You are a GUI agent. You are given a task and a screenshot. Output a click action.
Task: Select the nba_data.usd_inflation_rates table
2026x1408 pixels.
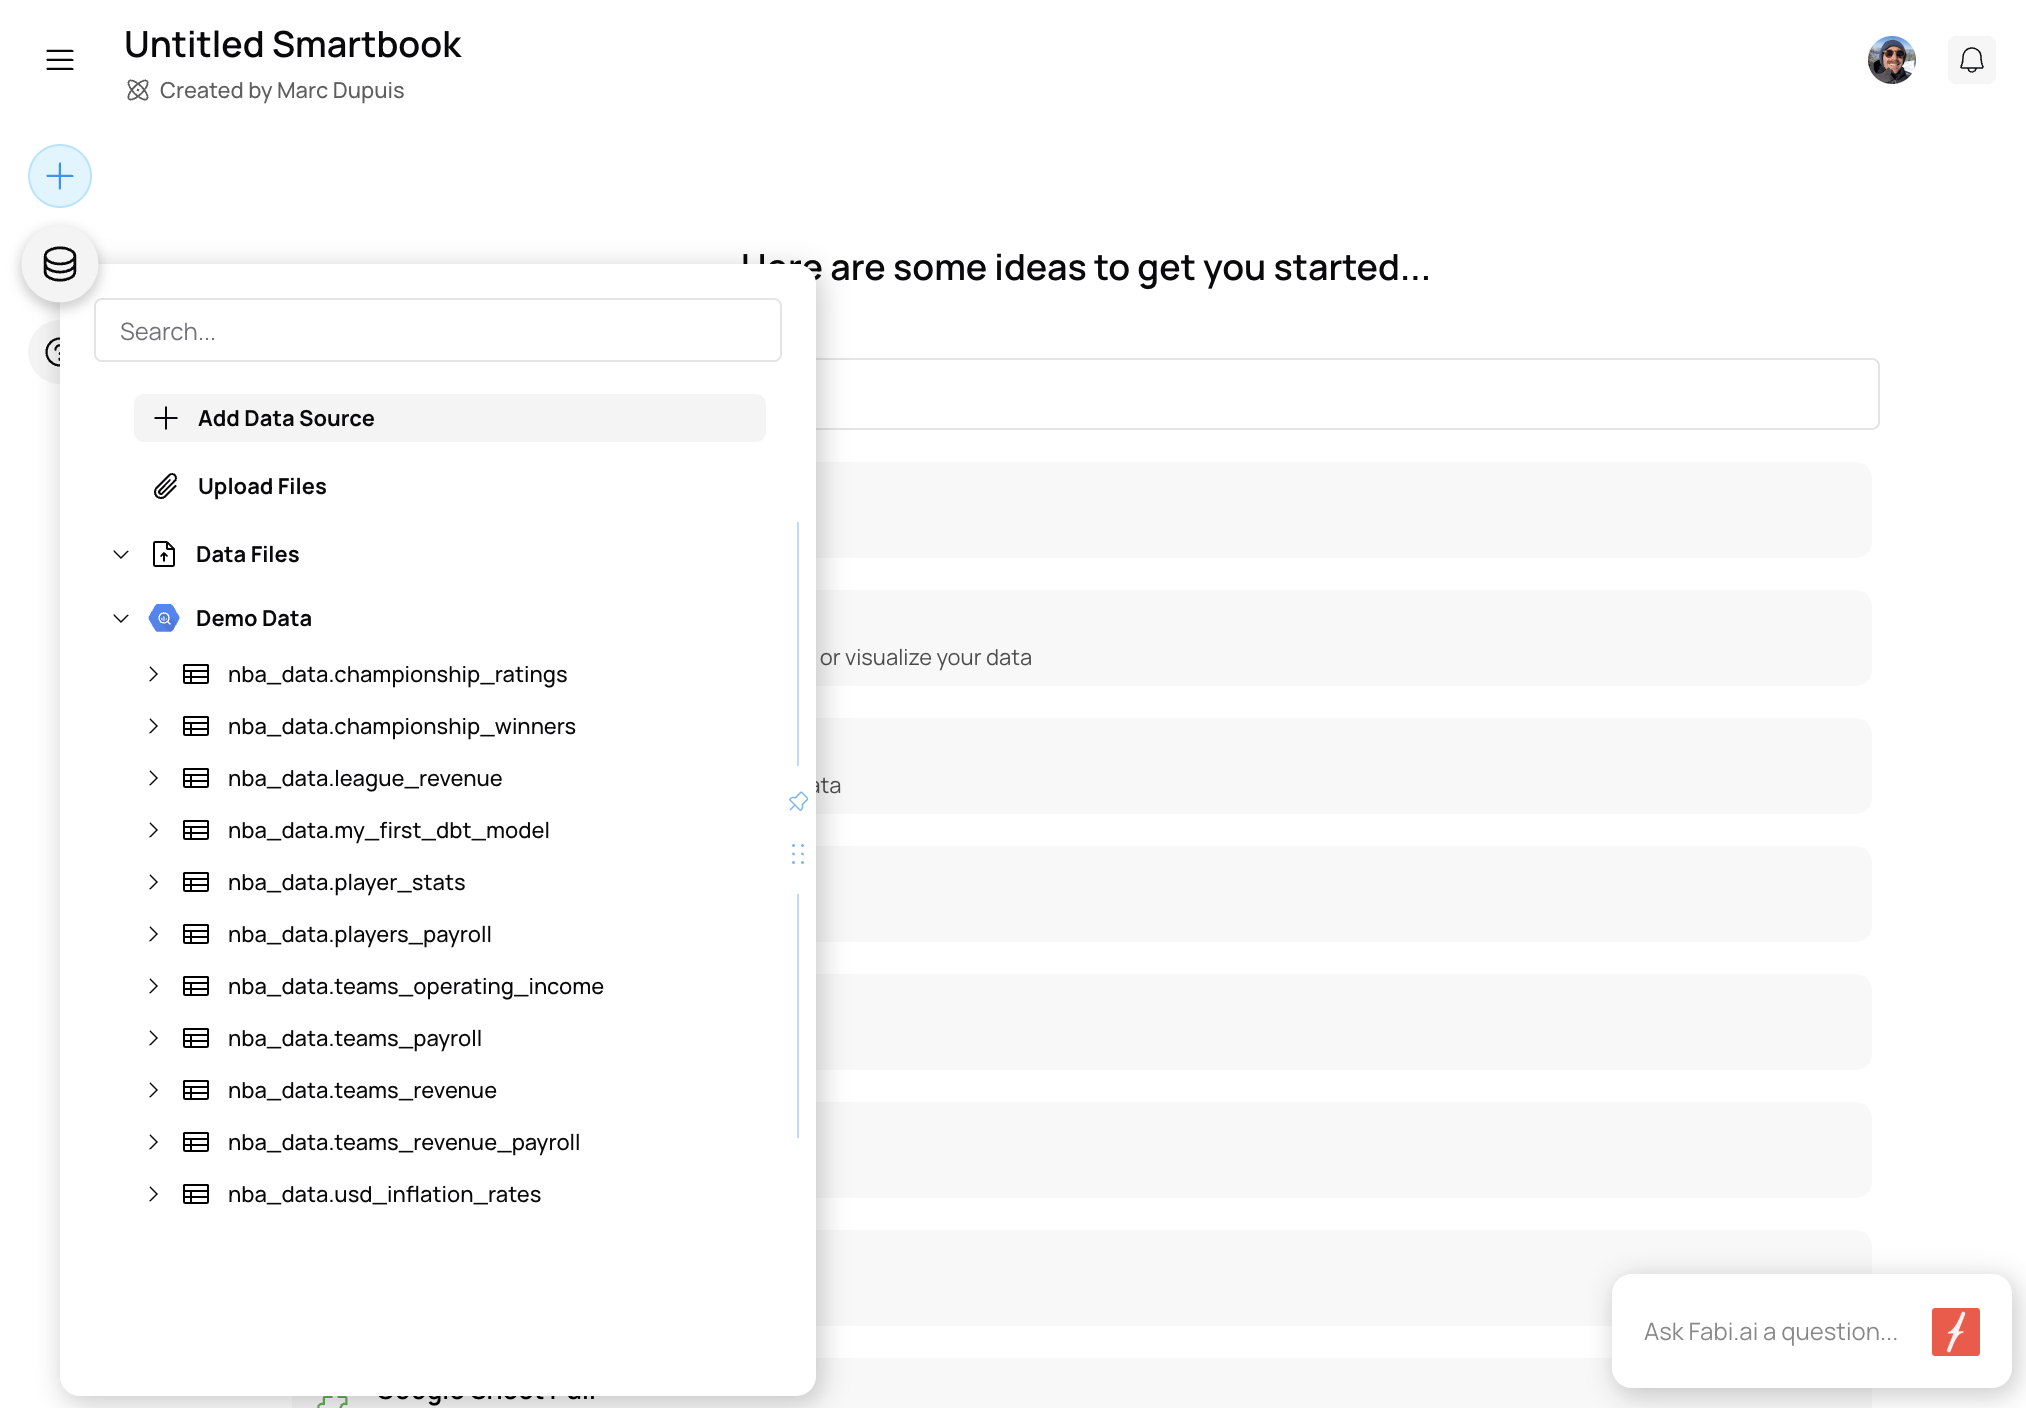(x=384, y=1194)
